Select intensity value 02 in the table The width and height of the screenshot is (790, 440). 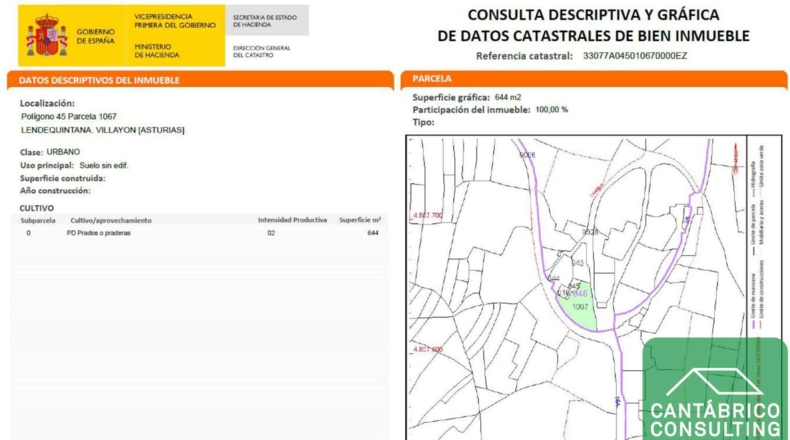pos(271,233)
